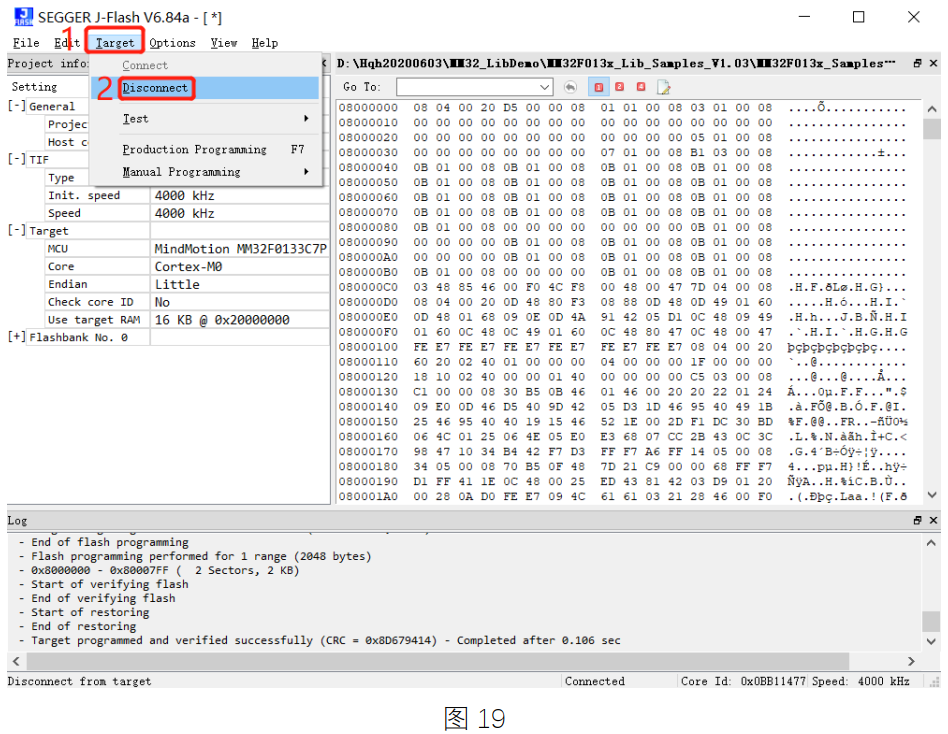
Task: Click the Setting column header
Action: tap(34, 86)
